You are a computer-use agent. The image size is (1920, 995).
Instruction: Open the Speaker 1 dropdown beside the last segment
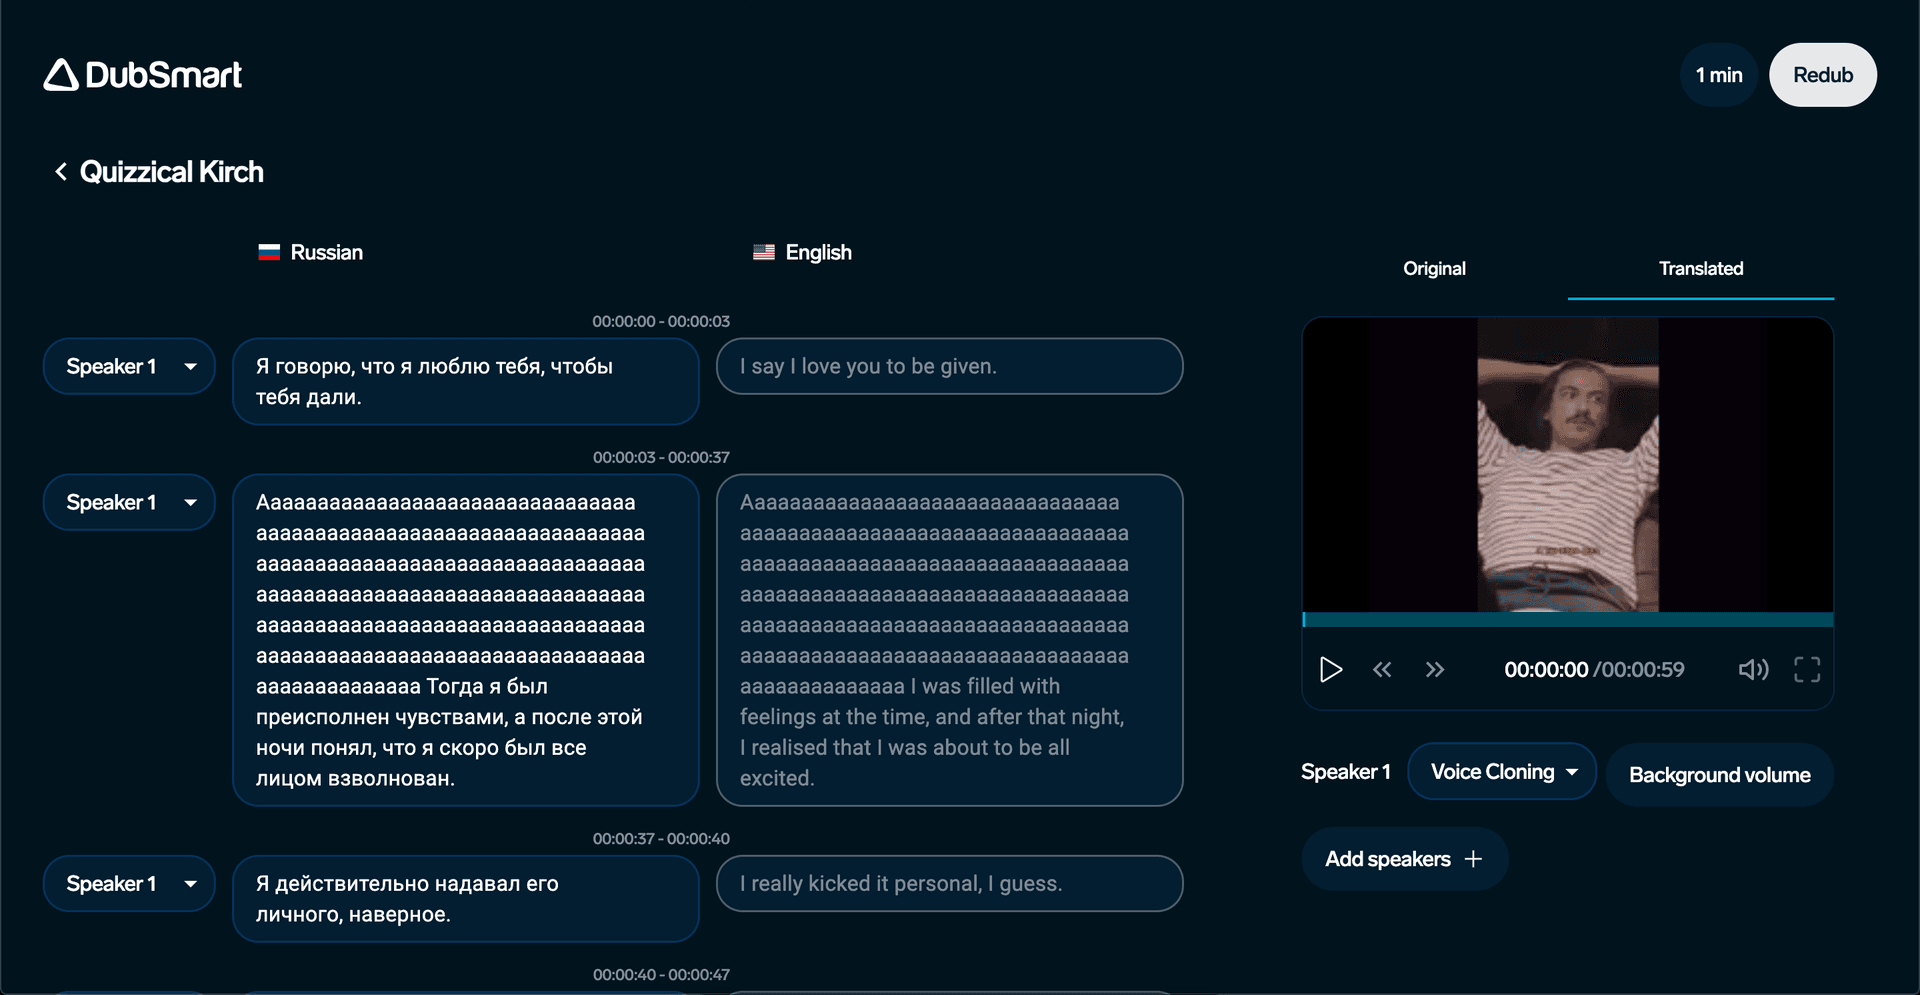pos(128,883)
